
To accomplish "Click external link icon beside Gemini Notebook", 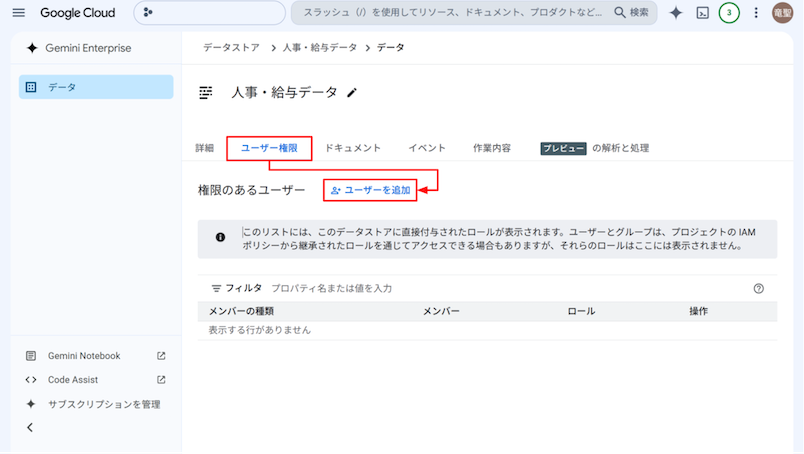I will point(161,356).
